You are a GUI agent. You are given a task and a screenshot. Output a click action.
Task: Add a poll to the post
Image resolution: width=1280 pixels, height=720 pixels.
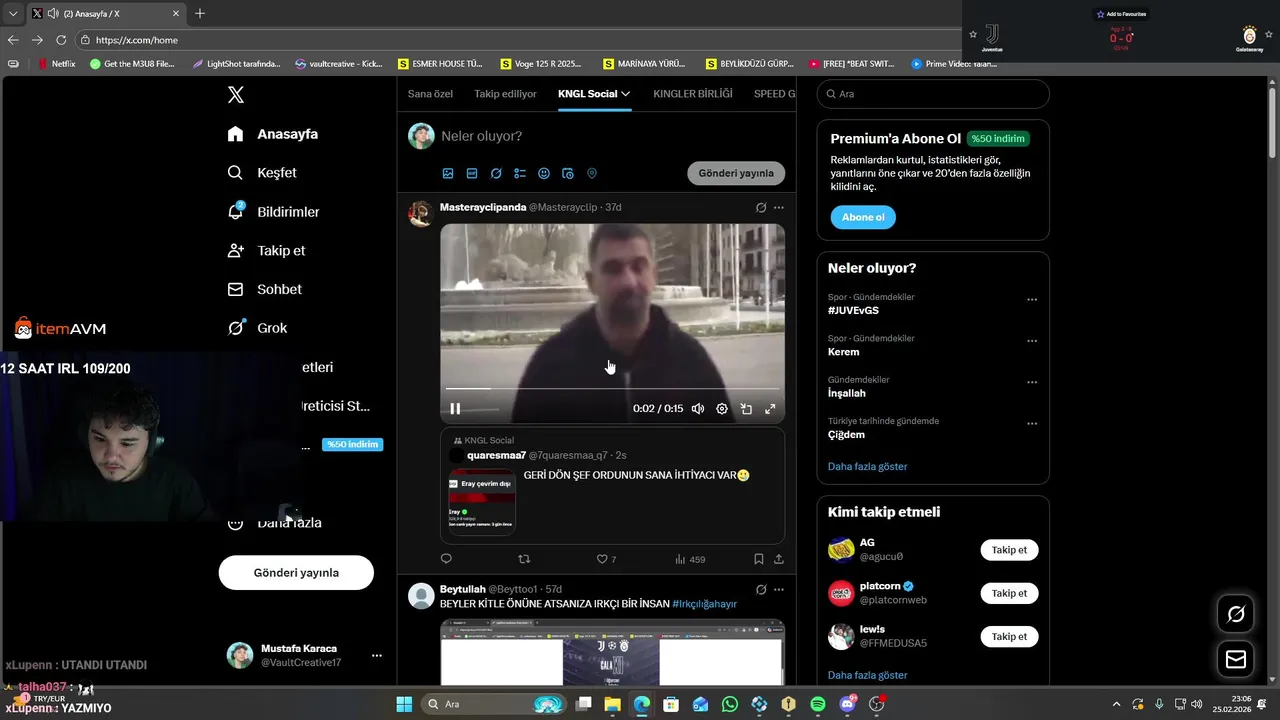click(x=520, y=173)
